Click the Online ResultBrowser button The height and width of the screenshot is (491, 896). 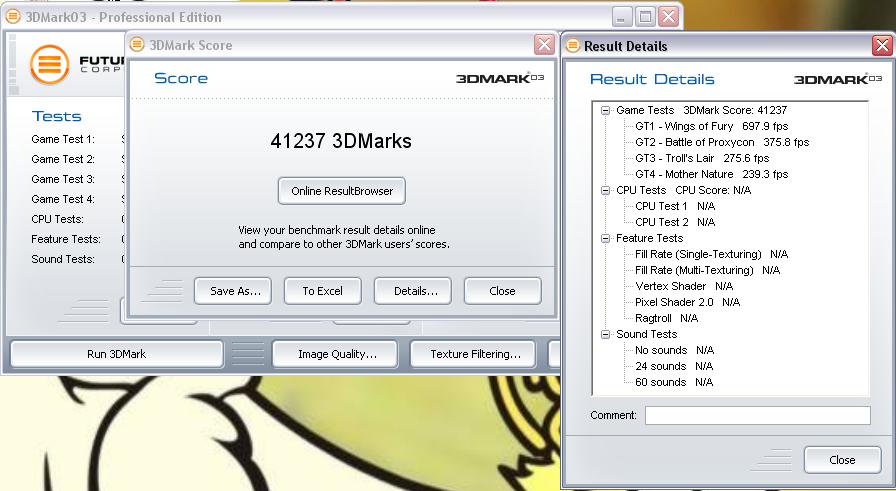(342, 191)
